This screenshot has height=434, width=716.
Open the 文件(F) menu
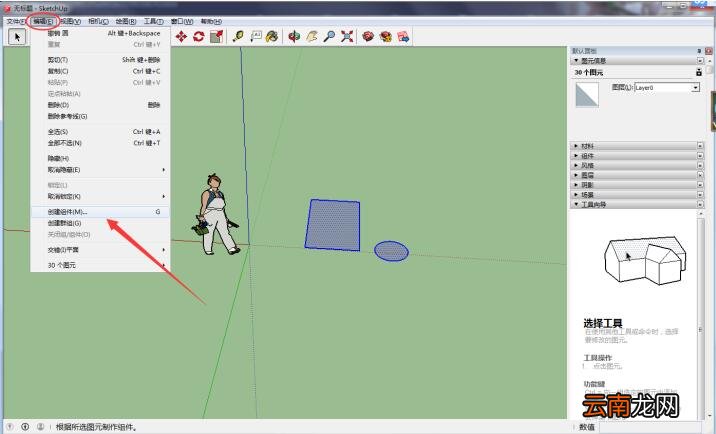point(16,21)
